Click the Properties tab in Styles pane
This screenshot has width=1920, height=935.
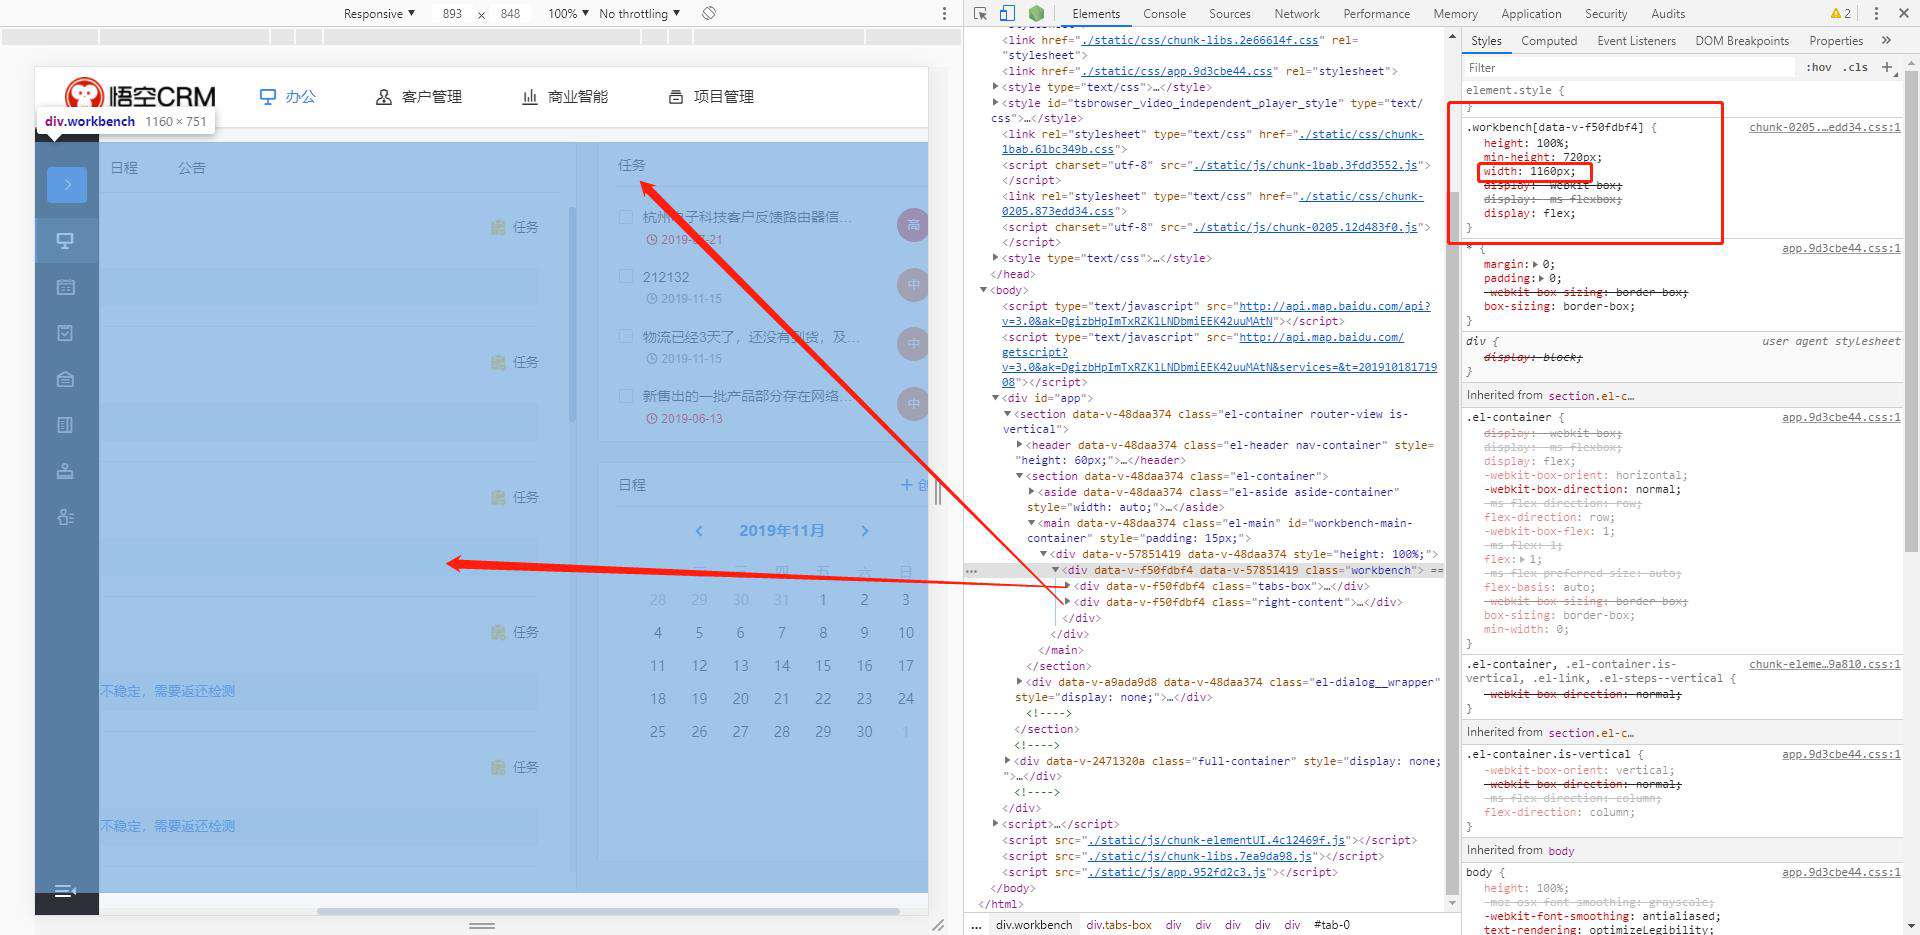[1836, 41]
